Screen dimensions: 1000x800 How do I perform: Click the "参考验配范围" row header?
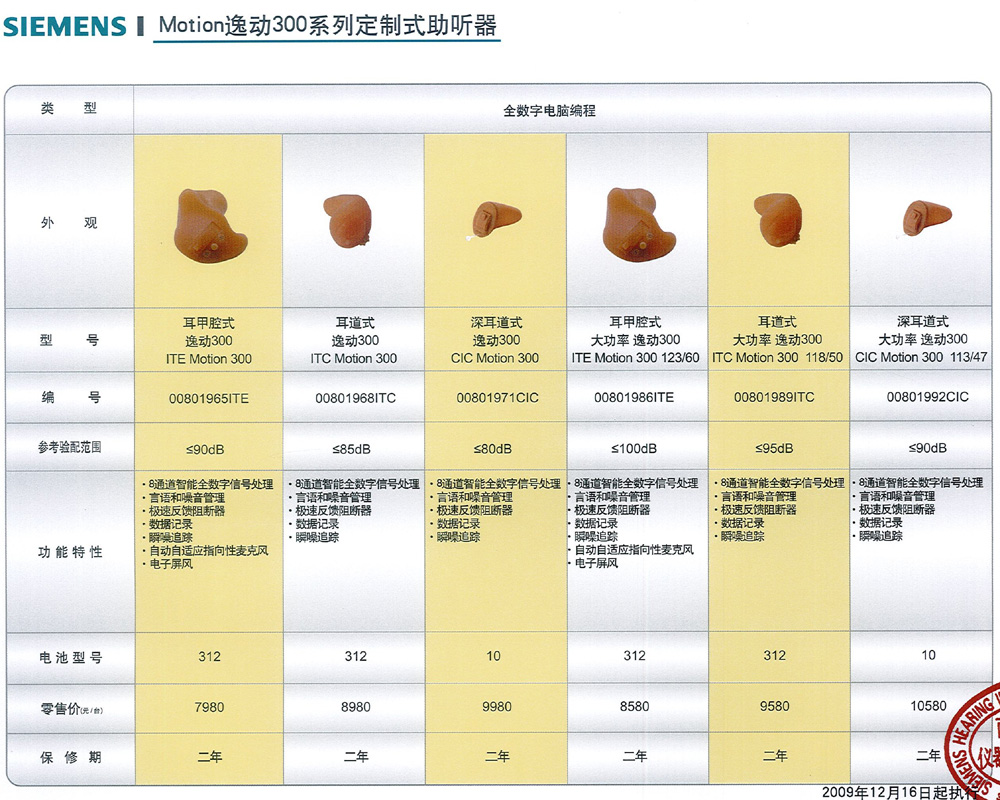69,447
